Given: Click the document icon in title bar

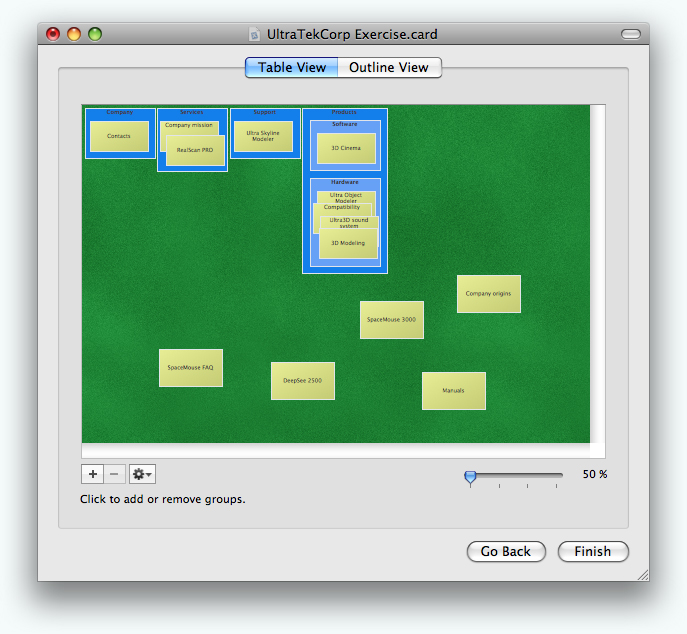Looking at the screenshot, I should click(x=255, y=34).
